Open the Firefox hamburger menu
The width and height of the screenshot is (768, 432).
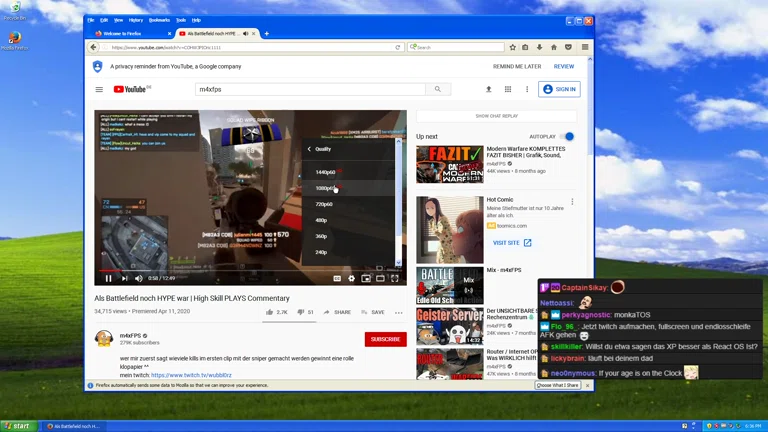coord(585,48)
